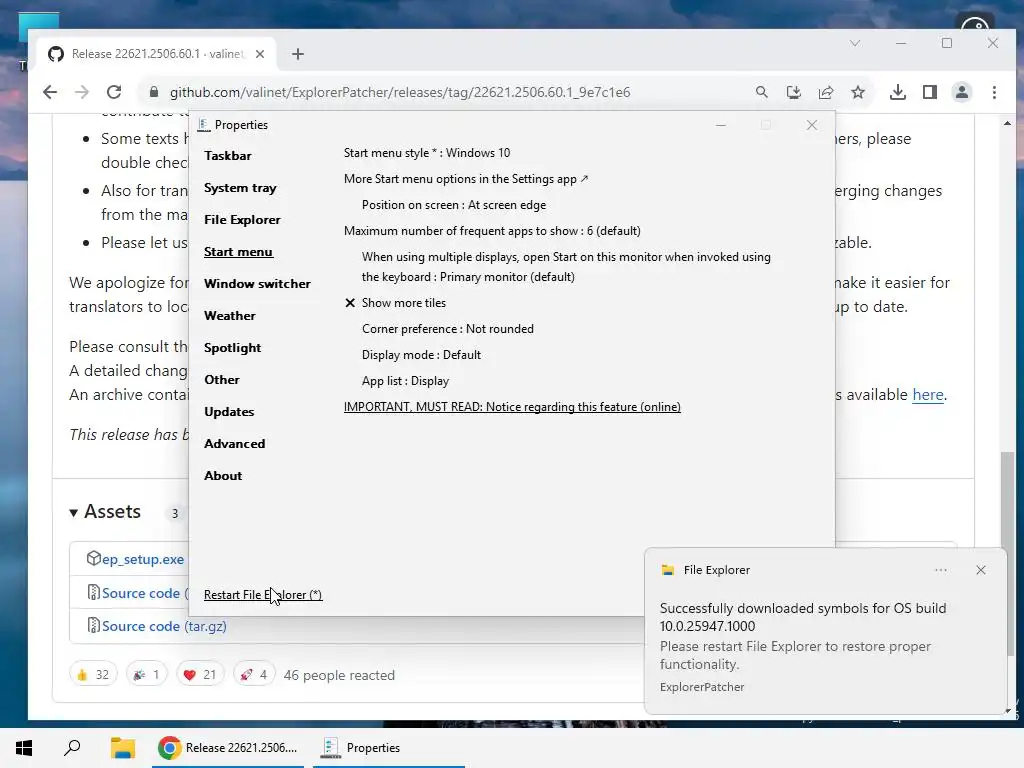1024x768 pixels.
Task: Open Chrome three-dot menu
Action: (x=994, y=92)
